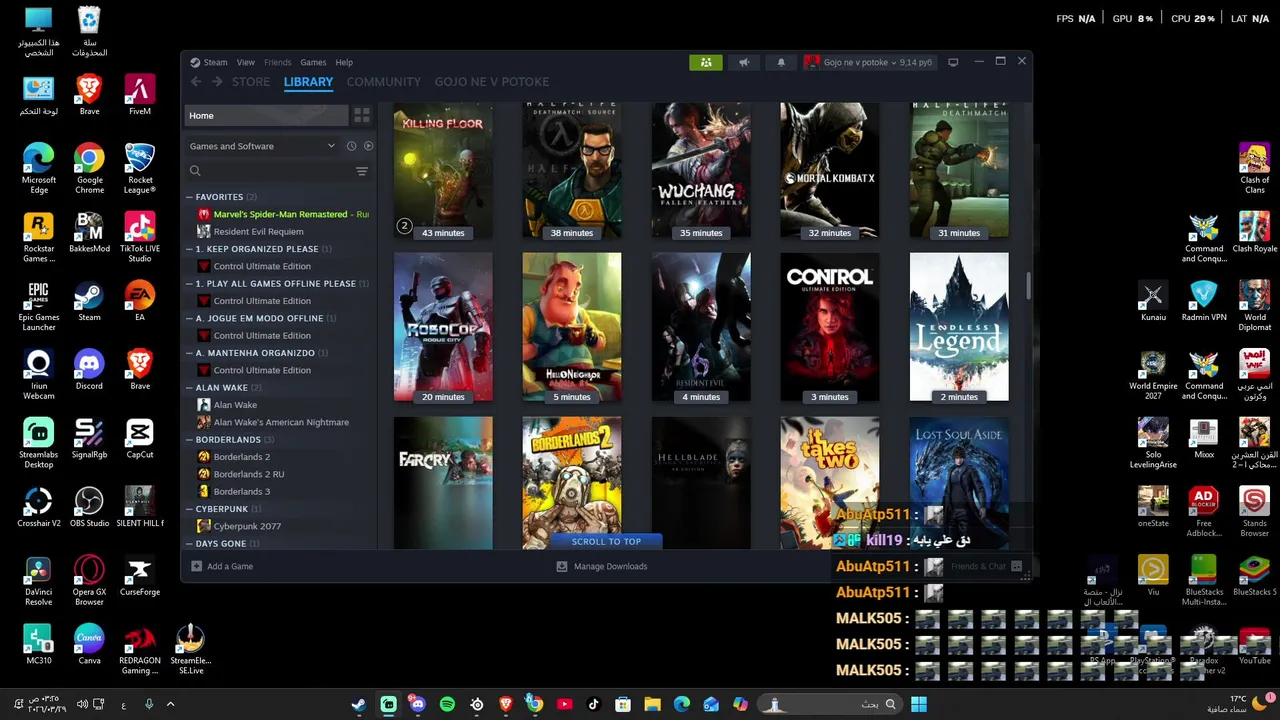Open Endless Legend game cover
This screenshot has height=720, width=1280.
[959, 327]
